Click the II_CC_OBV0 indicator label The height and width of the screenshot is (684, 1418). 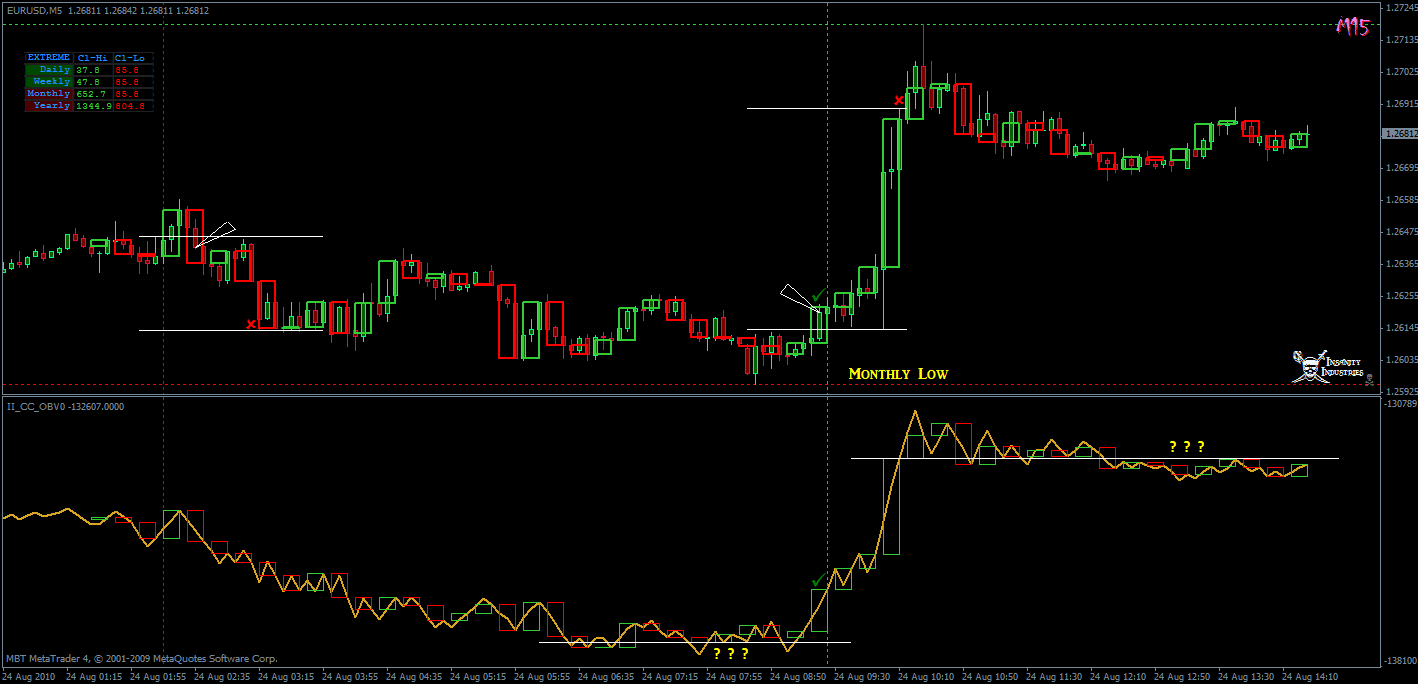pyautogui.click(x=66, y=407)
